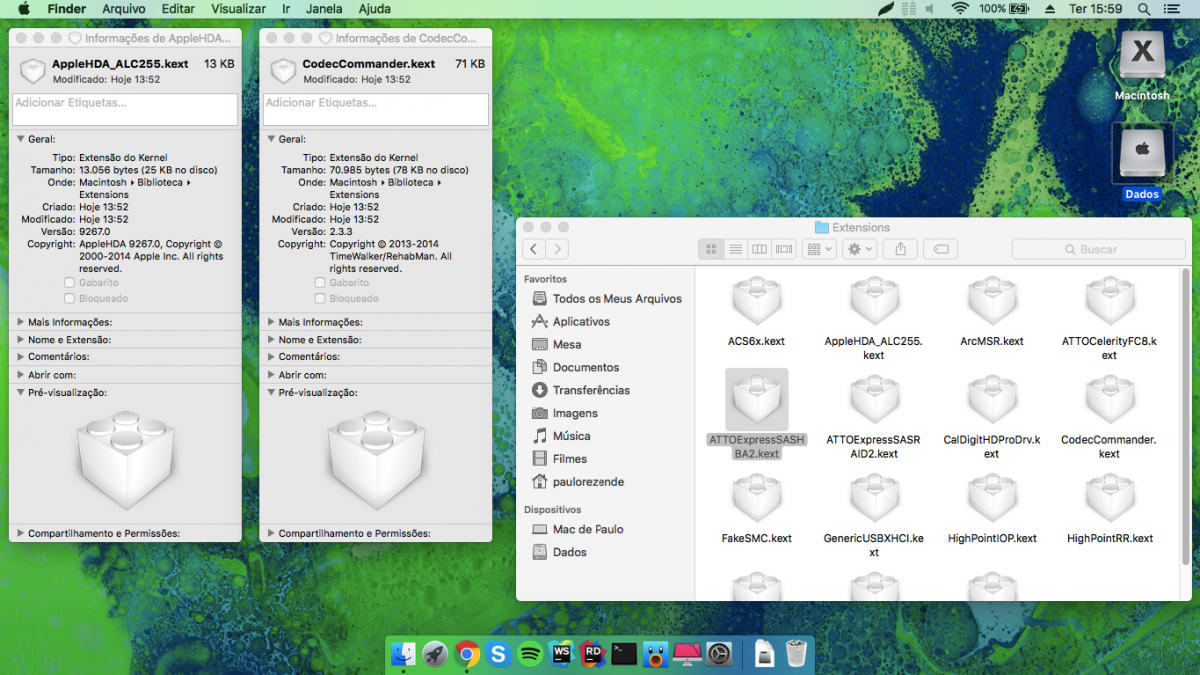Open the Ajuda menu

[374, 9]
